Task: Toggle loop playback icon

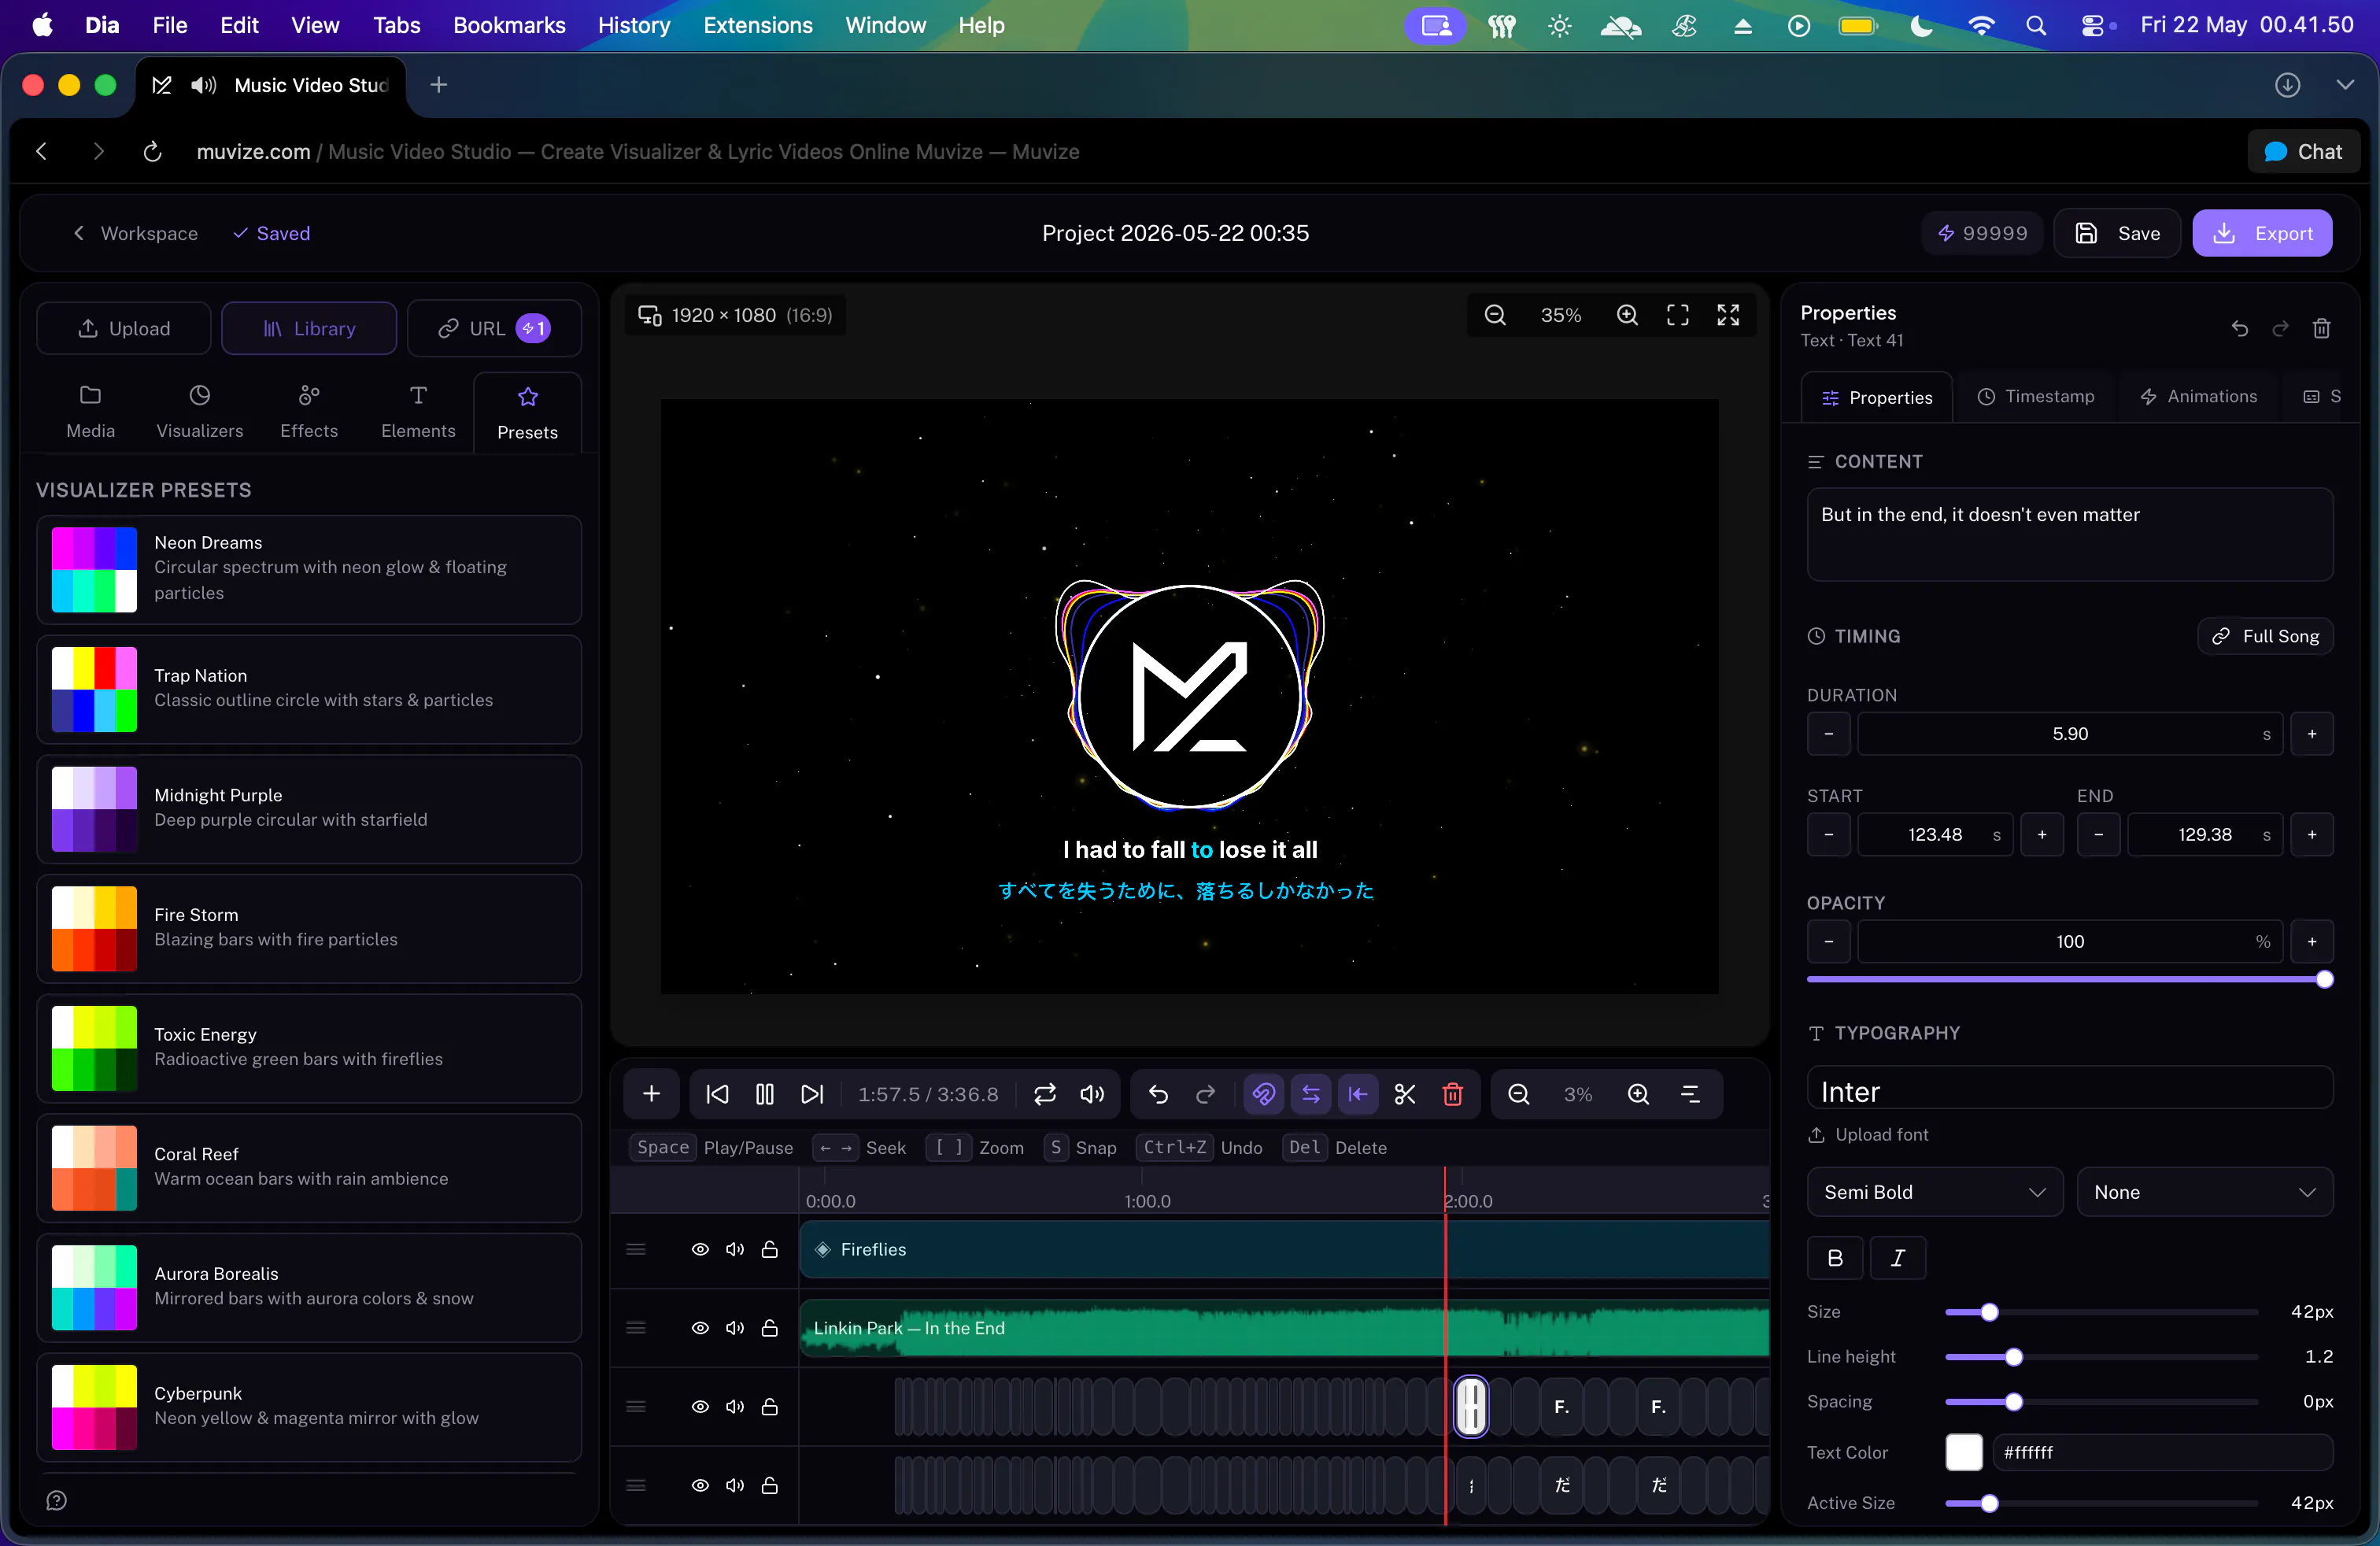Action: (x=1045, y=1094)
